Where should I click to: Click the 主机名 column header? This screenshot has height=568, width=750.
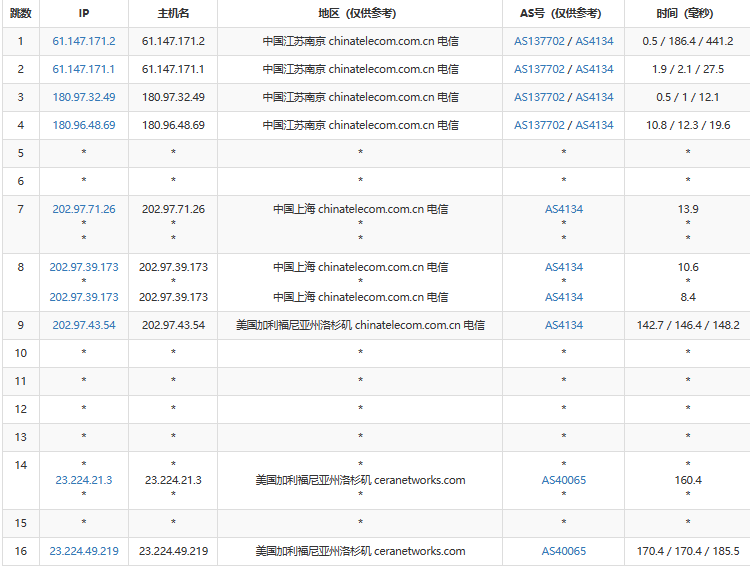coord(173,13)
